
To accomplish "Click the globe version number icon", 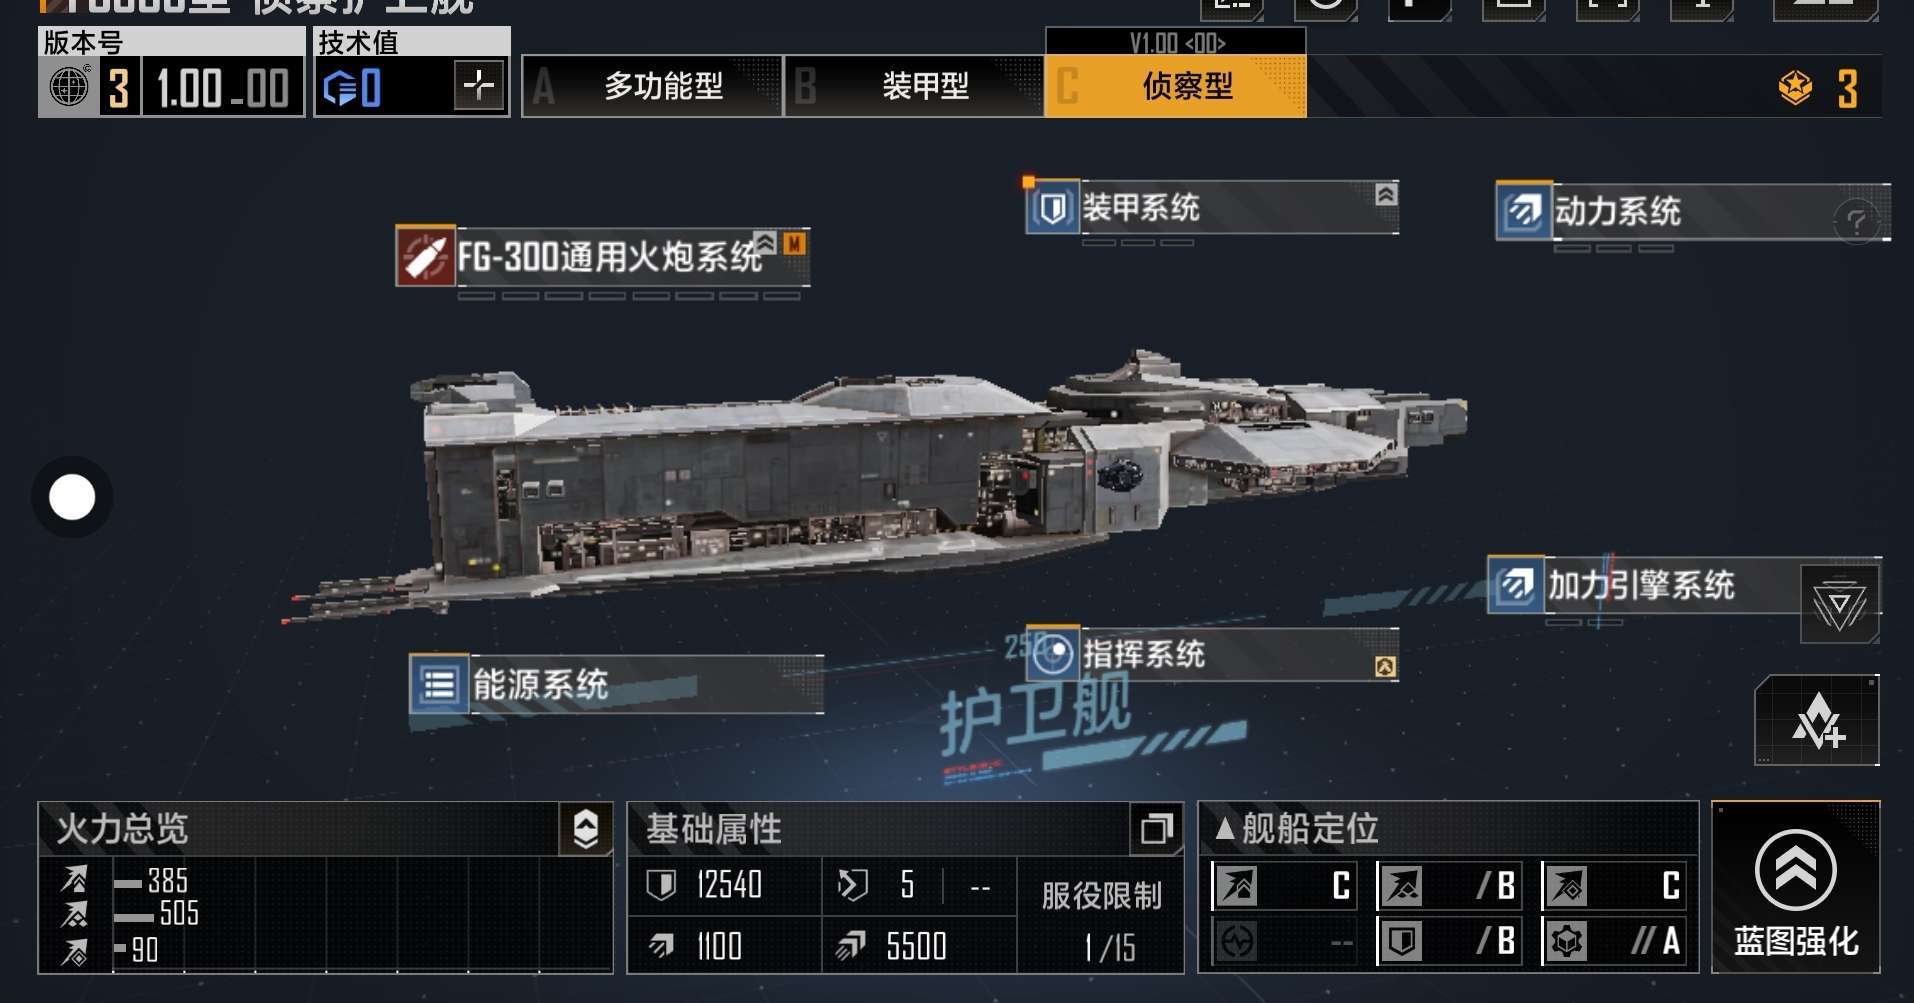I will 70,87.
